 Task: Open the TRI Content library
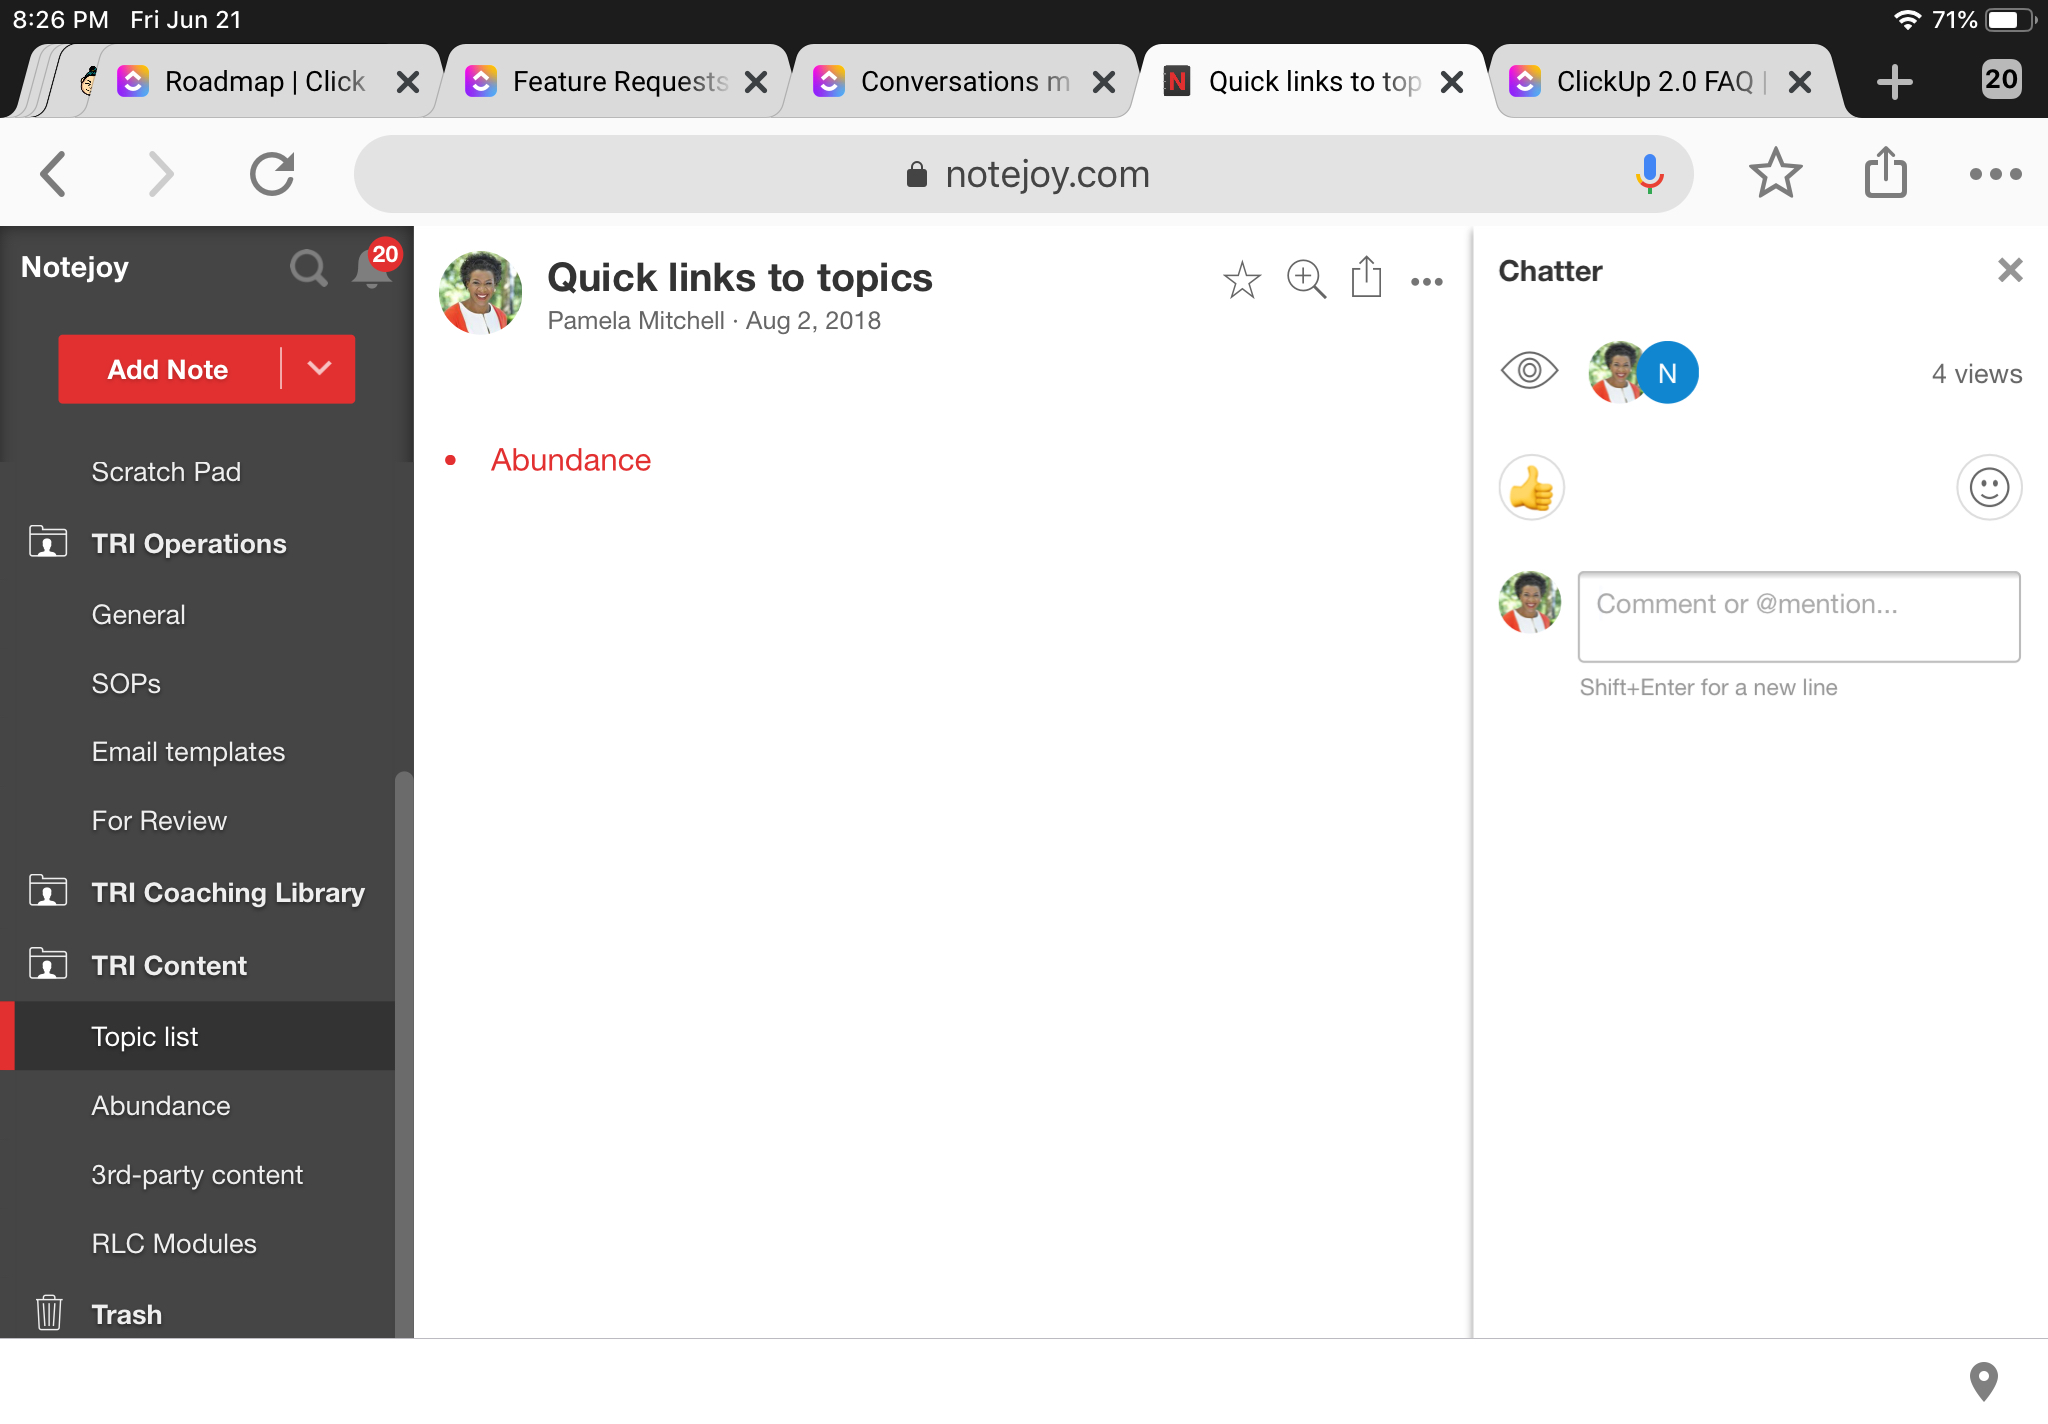pos(169,965)
